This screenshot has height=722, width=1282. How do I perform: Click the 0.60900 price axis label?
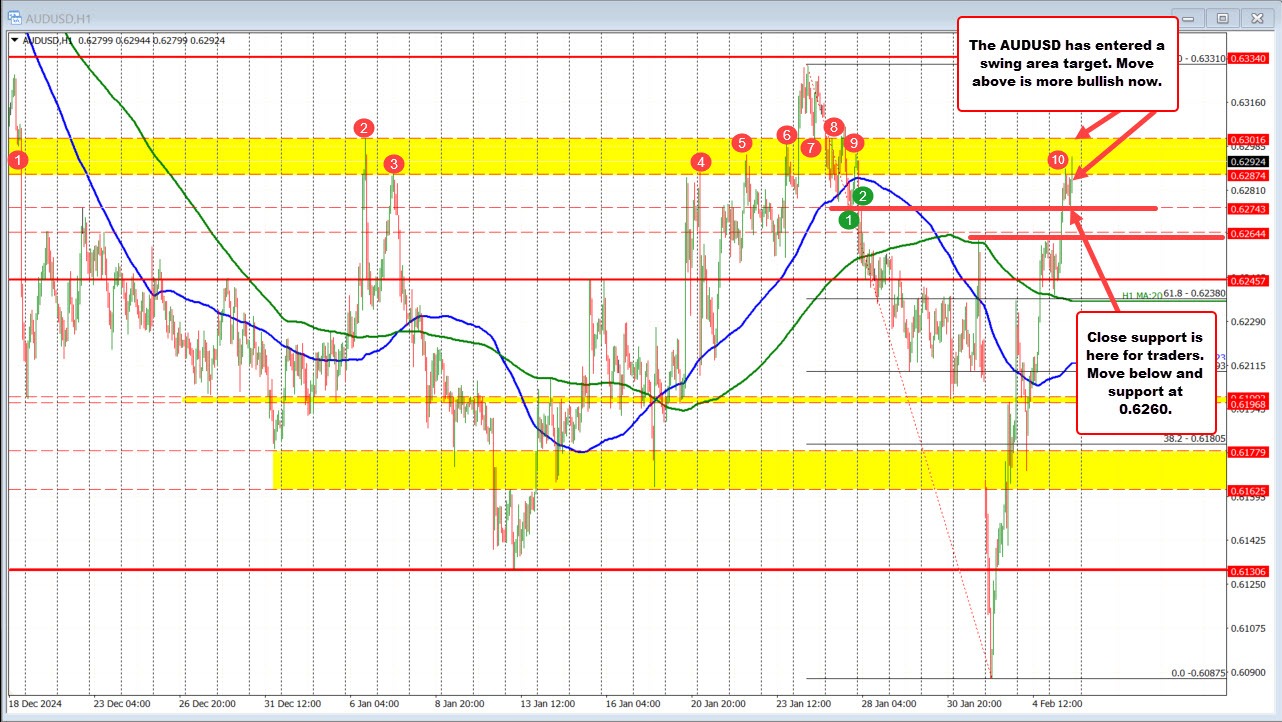coord(1248,672)
